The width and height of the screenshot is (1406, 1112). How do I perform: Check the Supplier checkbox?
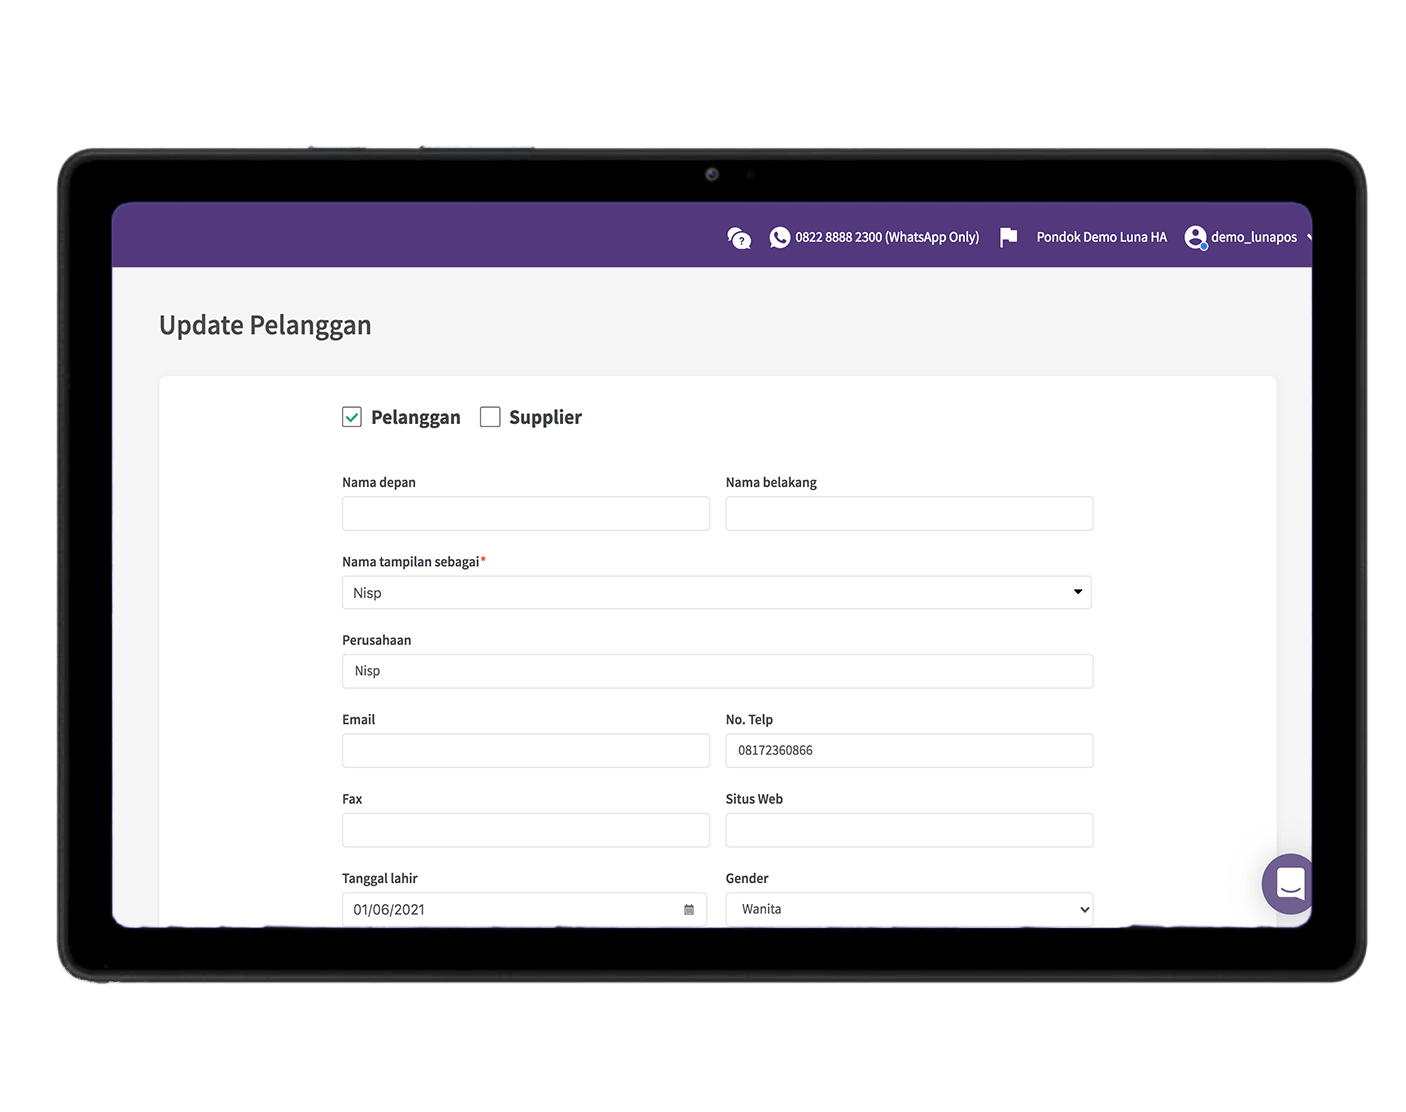pos(490,417)
